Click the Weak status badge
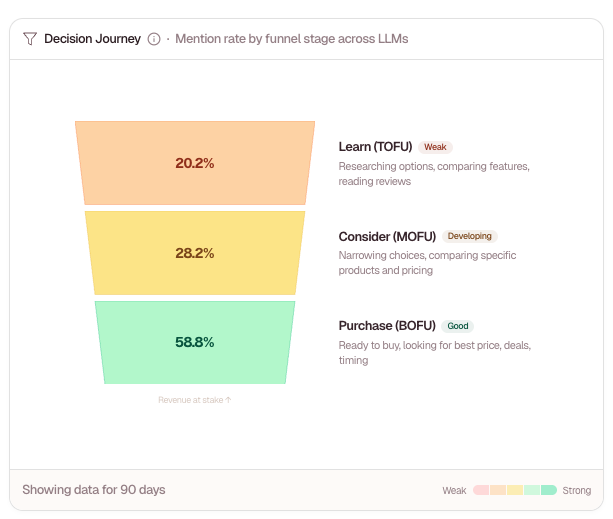 [x=435, y=147]
